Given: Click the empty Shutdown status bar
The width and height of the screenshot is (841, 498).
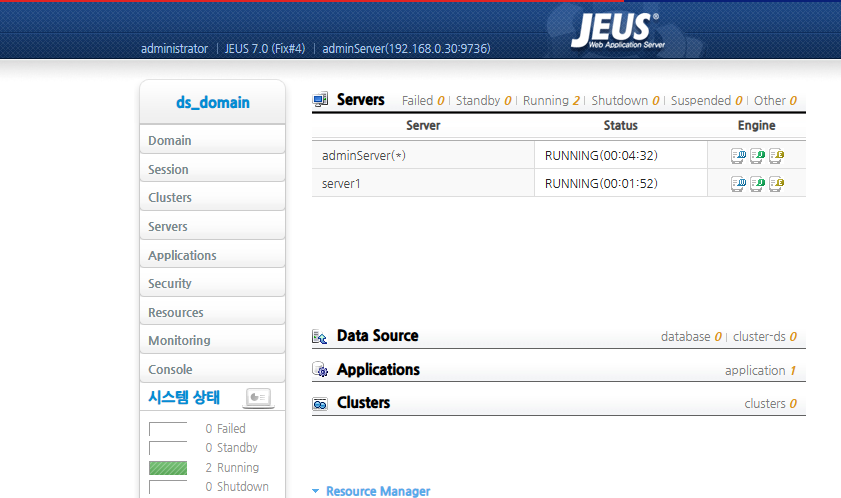Looking at the screenshot, I should pyautogui.click(x=168, y=487).
